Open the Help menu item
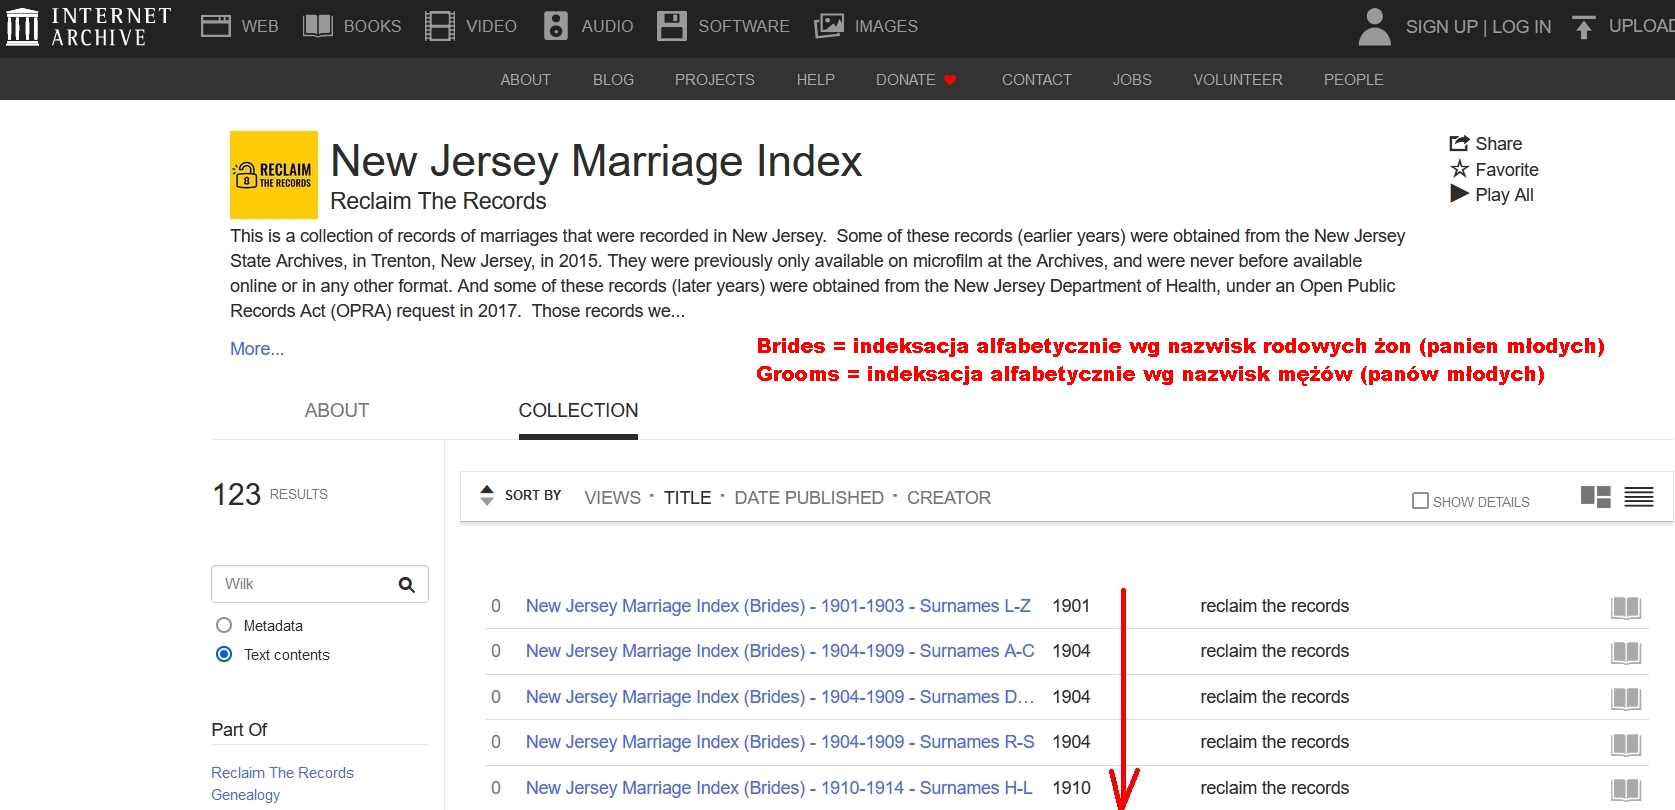The image size is (1675, 810). 815,79
